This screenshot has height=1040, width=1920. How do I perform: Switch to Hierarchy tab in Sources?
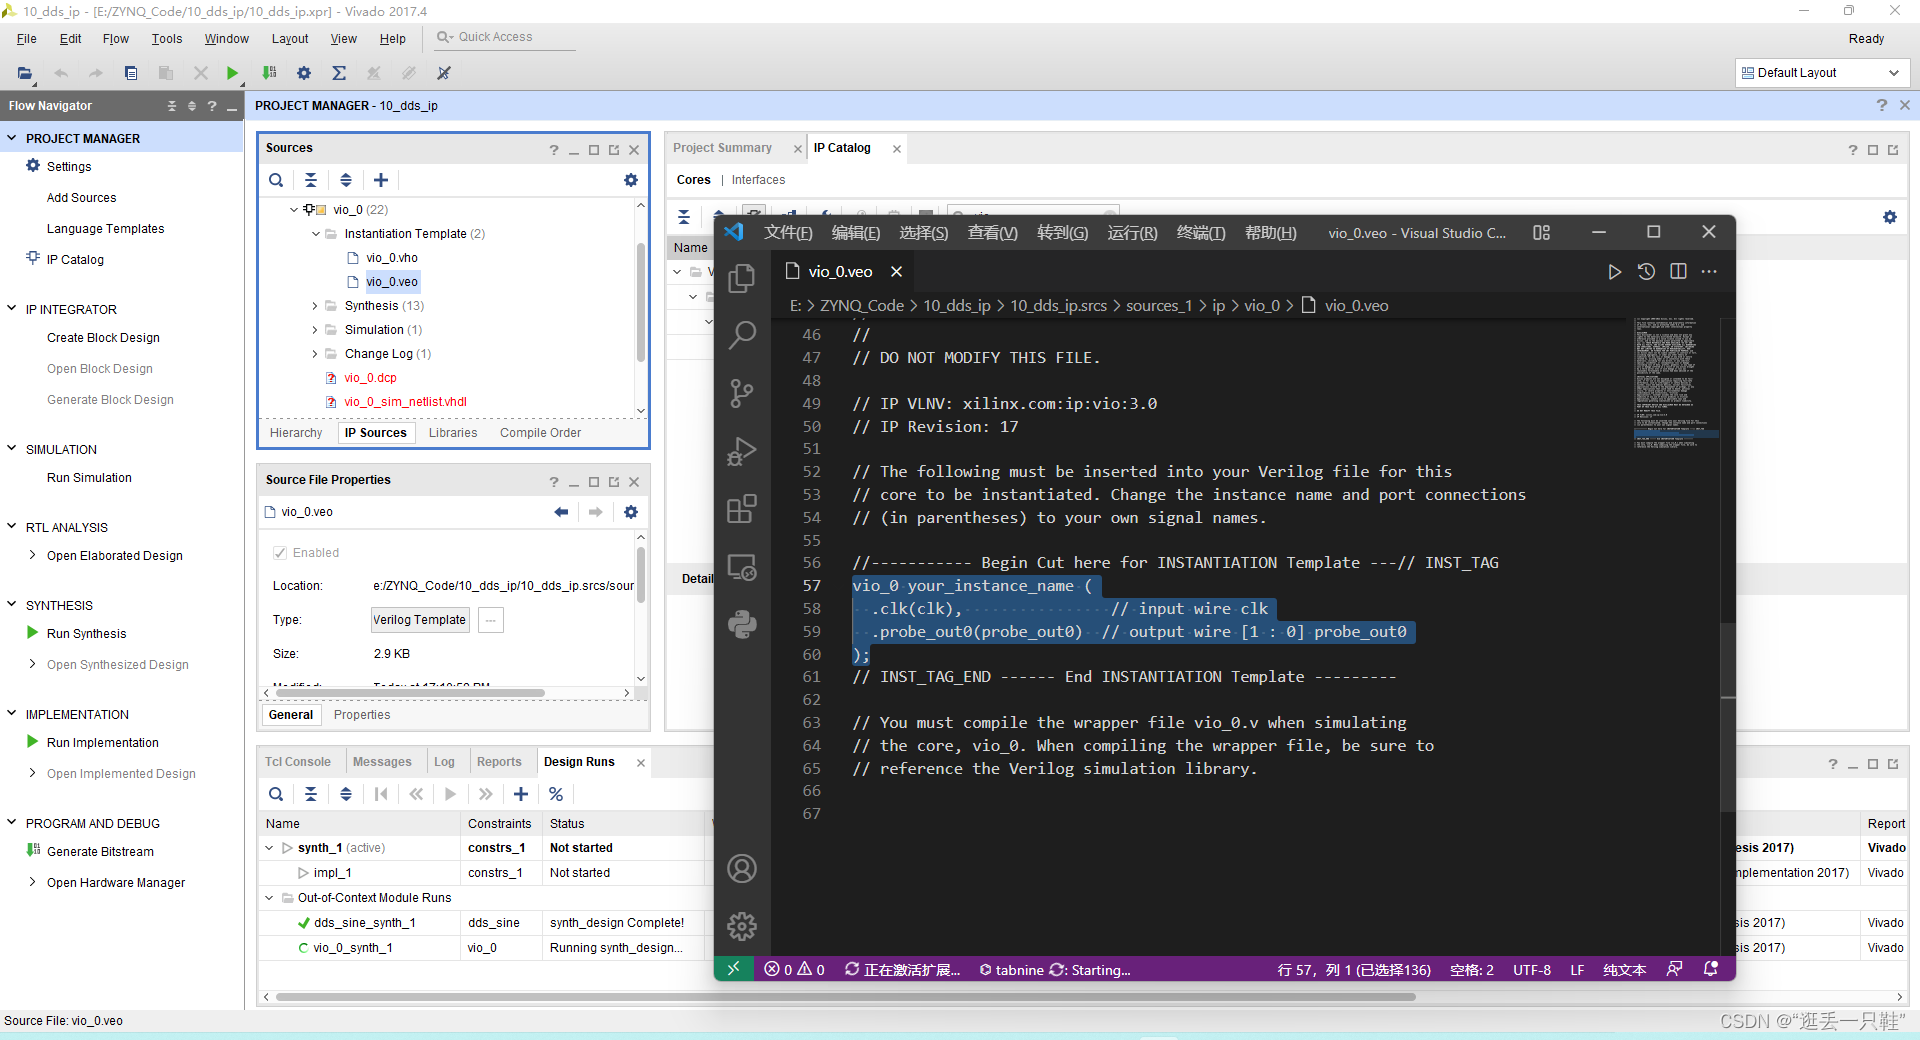296,433
